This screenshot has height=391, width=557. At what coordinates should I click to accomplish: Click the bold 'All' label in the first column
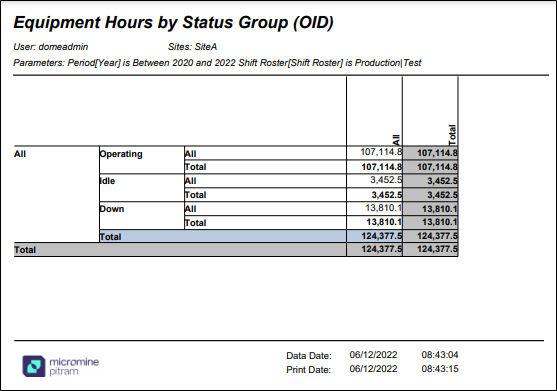[x=20, y=154]
